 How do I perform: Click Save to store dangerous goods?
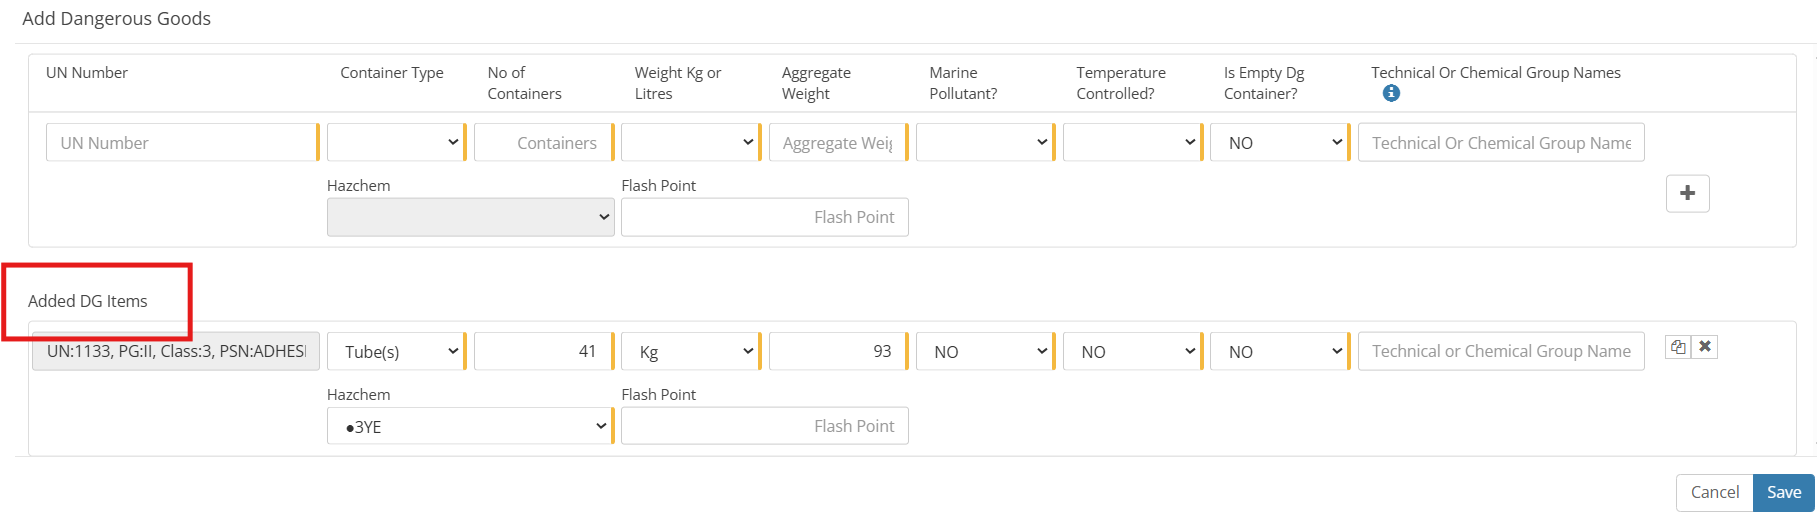click(1783, 492)
